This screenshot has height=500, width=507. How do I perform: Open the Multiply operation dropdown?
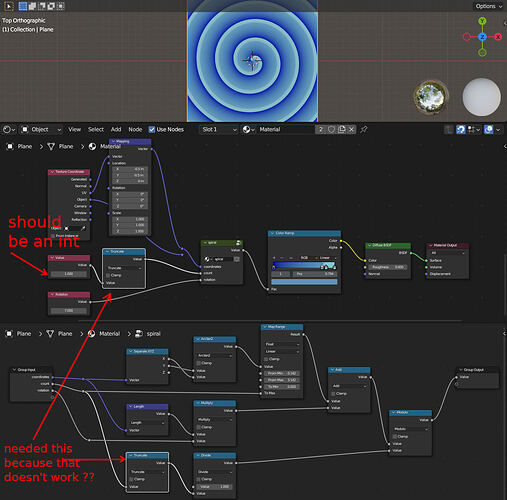click(215, 420)
